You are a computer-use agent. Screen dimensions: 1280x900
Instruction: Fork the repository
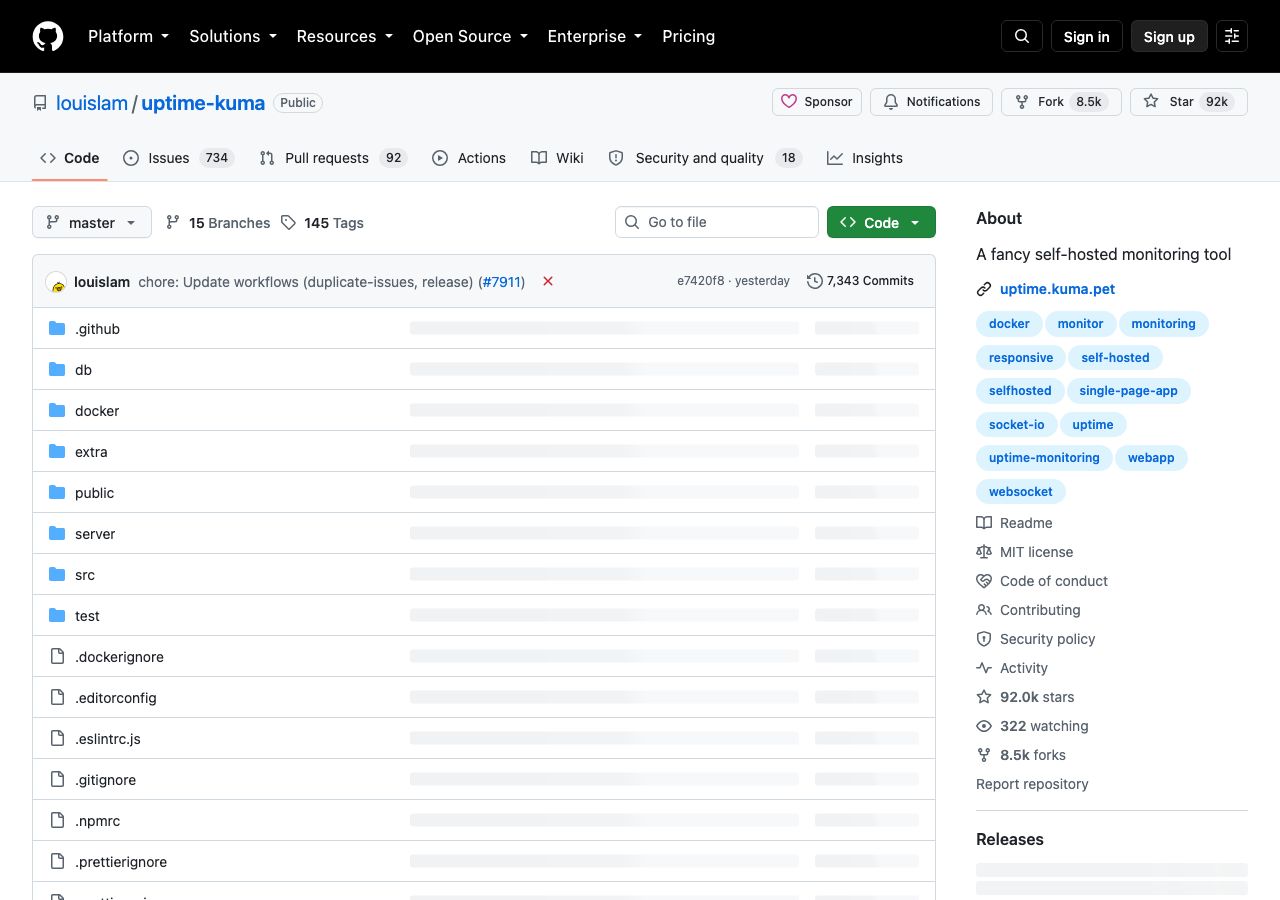pos(1061,102)
